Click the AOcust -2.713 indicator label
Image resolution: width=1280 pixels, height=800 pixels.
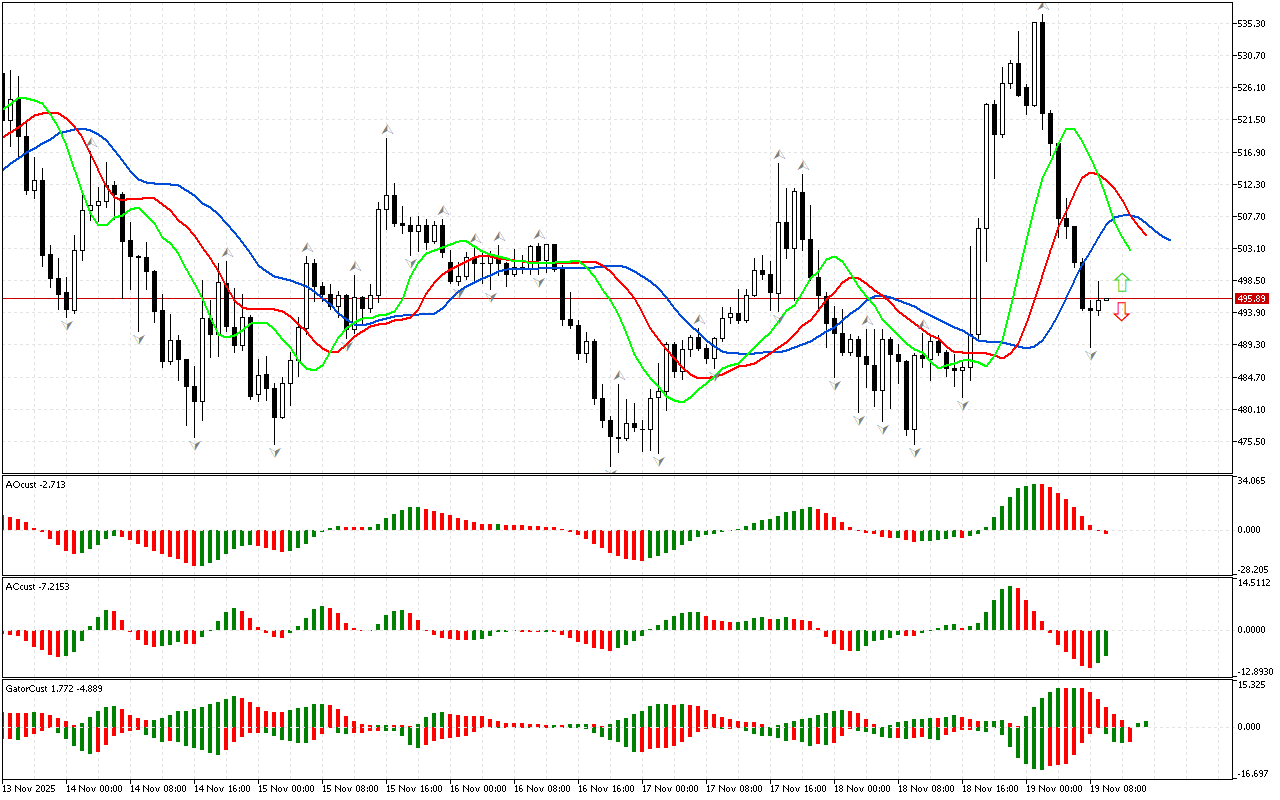click(x=36, y=484)
